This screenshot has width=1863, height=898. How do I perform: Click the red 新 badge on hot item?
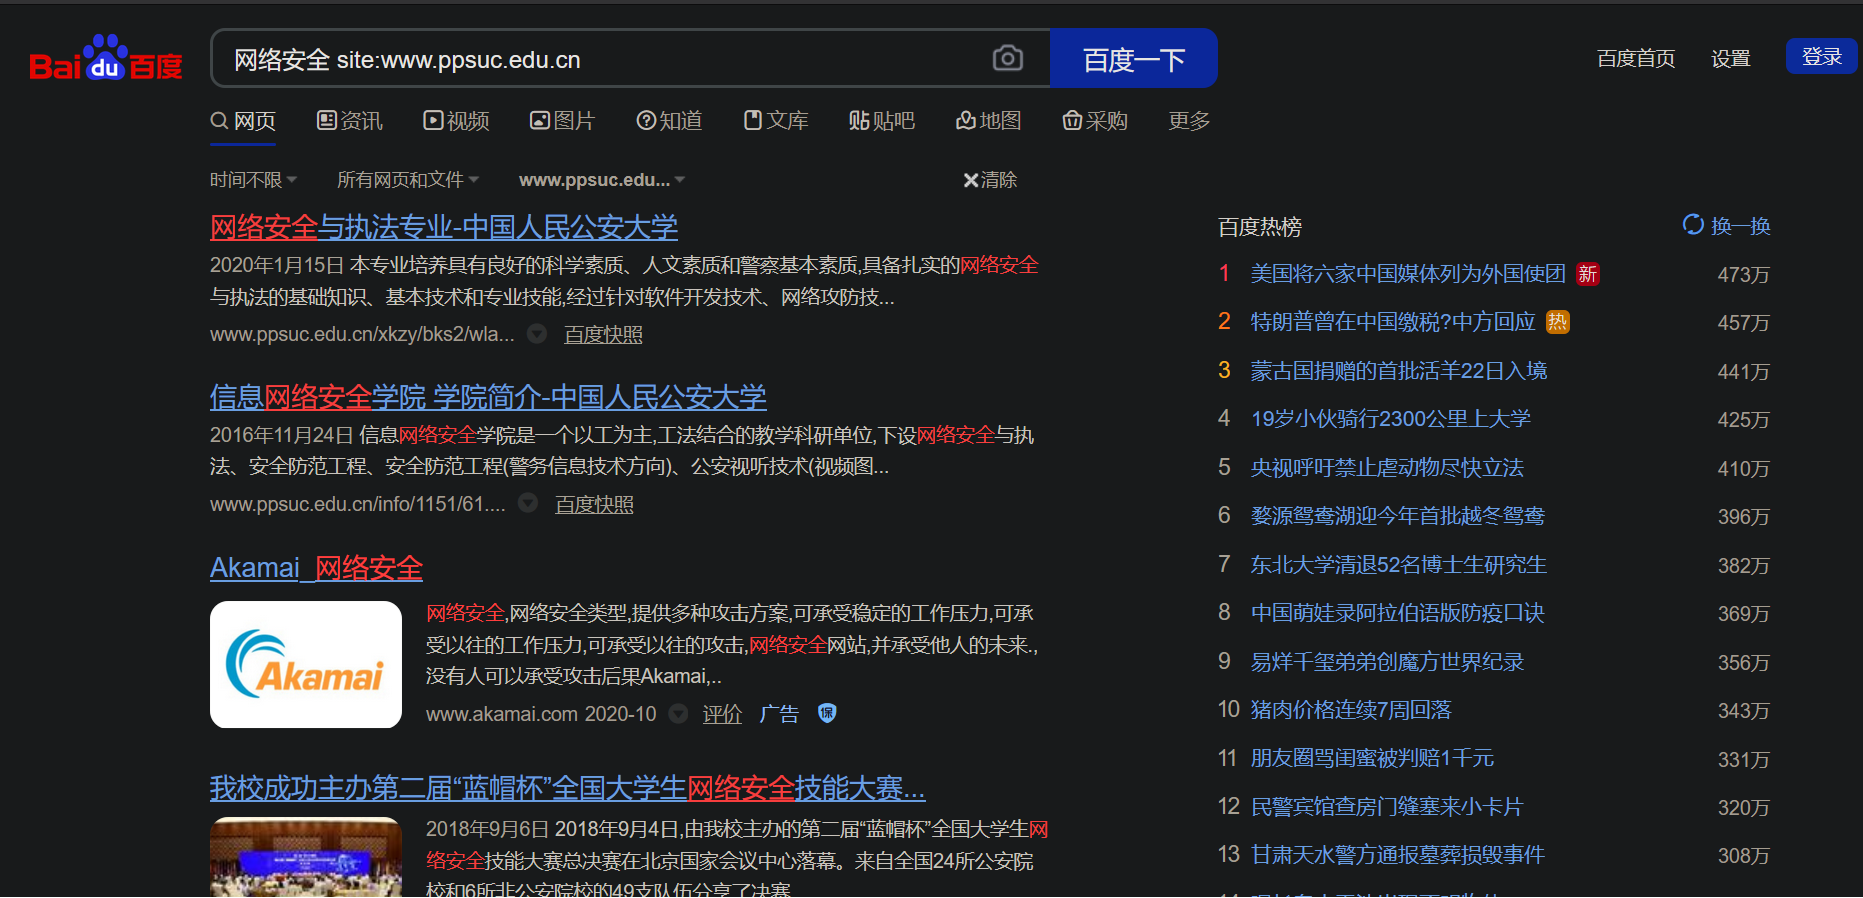(x=1587, y=274)
